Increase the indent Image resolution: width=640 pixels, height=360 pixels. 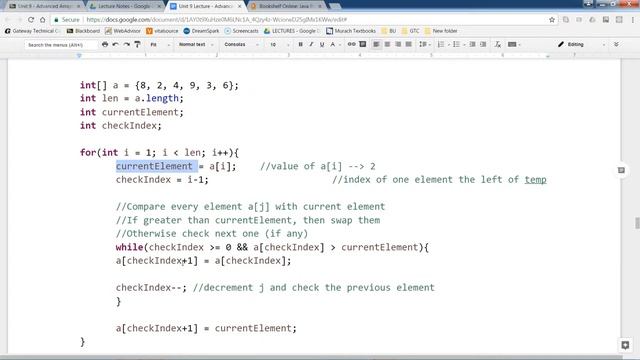click(x=483, y=44)
